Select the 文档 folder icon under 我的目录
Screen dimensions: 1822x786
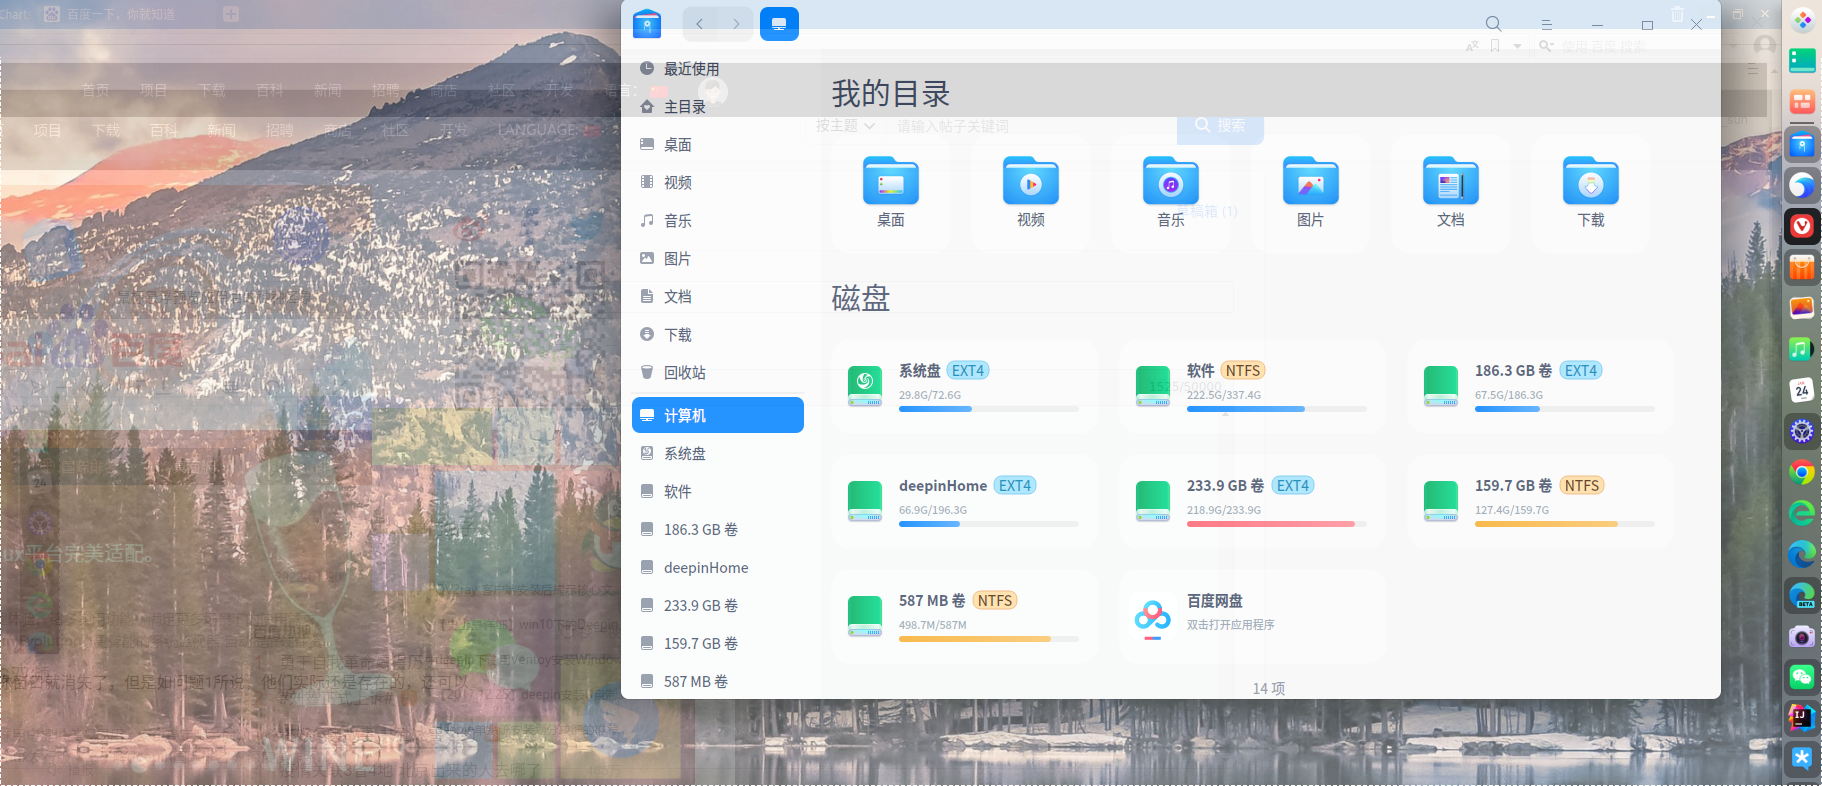click(1451, 181)
